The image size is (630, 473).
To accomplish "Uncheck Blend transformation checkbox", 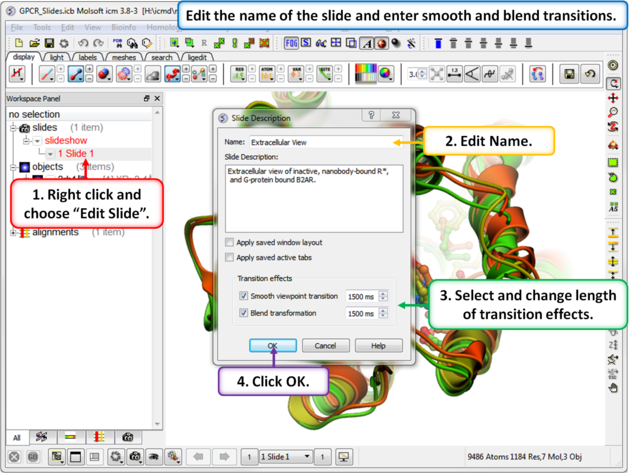I will 244,313.
